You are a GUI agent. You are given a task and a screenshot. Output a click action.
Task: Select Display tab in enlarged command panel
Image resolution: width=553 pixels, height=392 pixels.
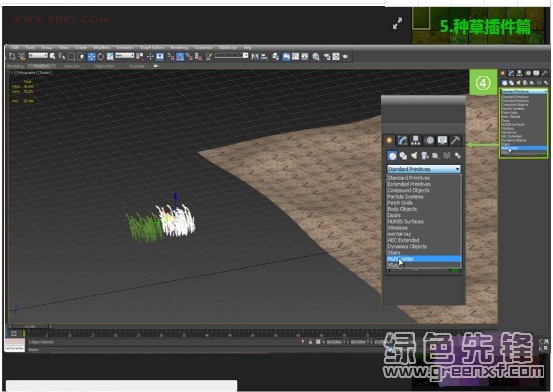pyautogui.click(x=442, y=140)
